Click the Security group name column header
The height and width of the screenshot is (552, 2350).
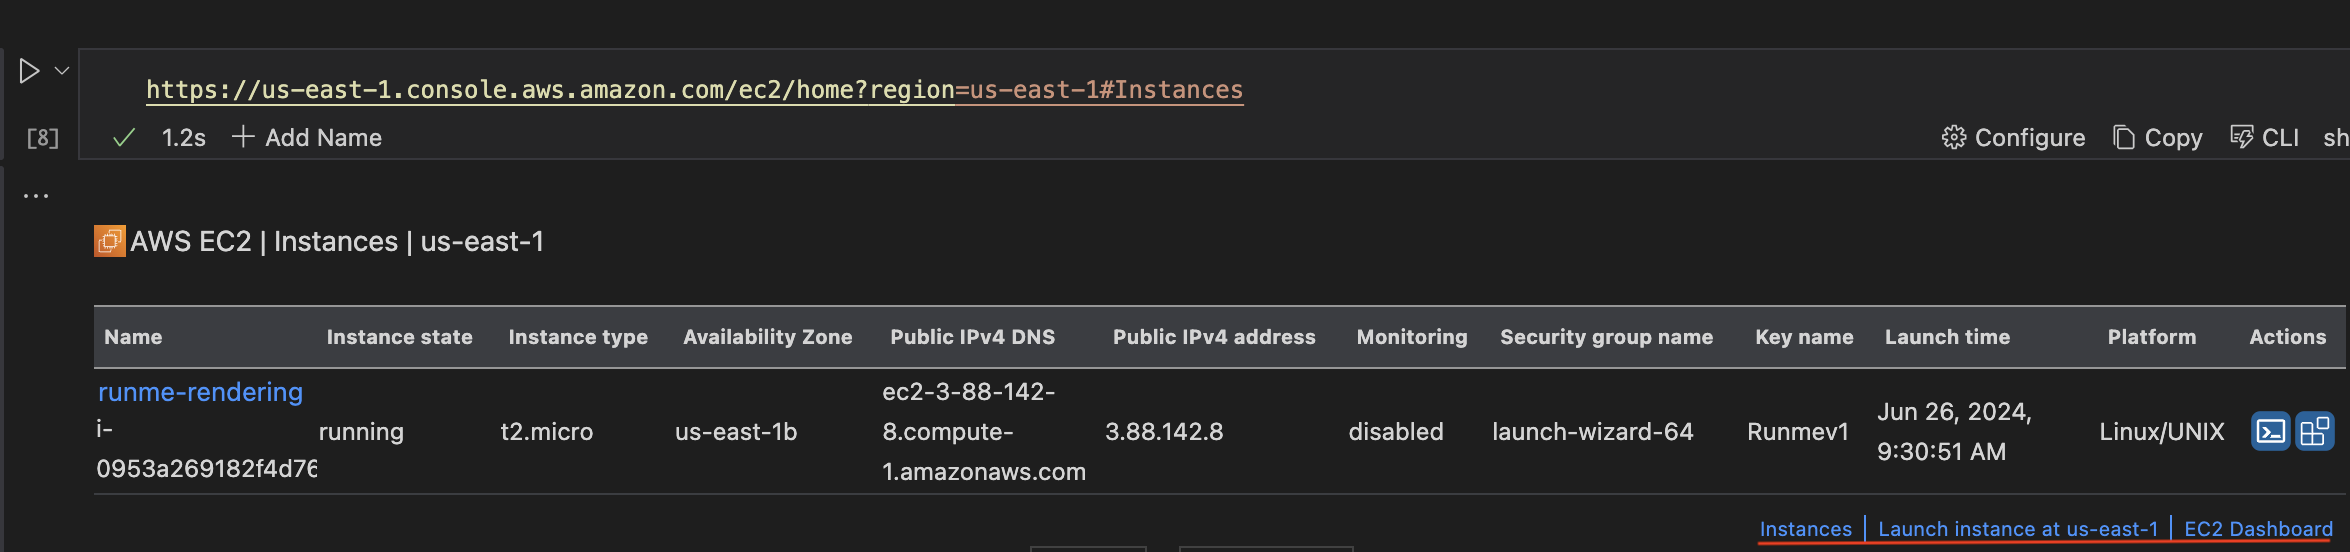(1606, 337)
